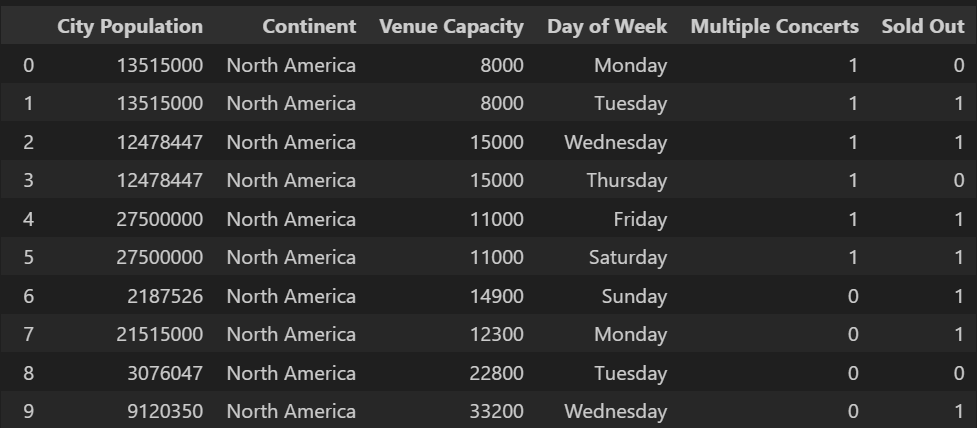Click the City Population column header
This screenshot has width=977, height=428.
pyautogui.click(x=130, y=27)
